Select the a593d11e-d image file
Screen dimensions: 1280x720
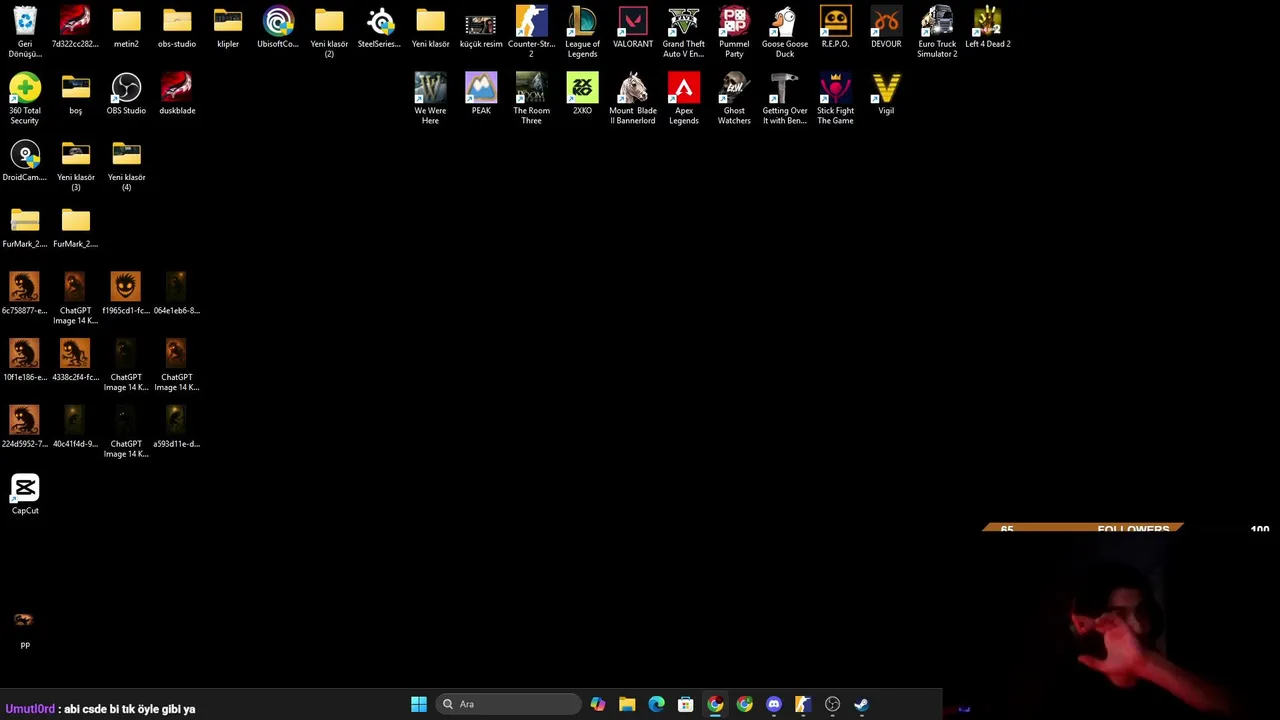(x=177, y=428)
